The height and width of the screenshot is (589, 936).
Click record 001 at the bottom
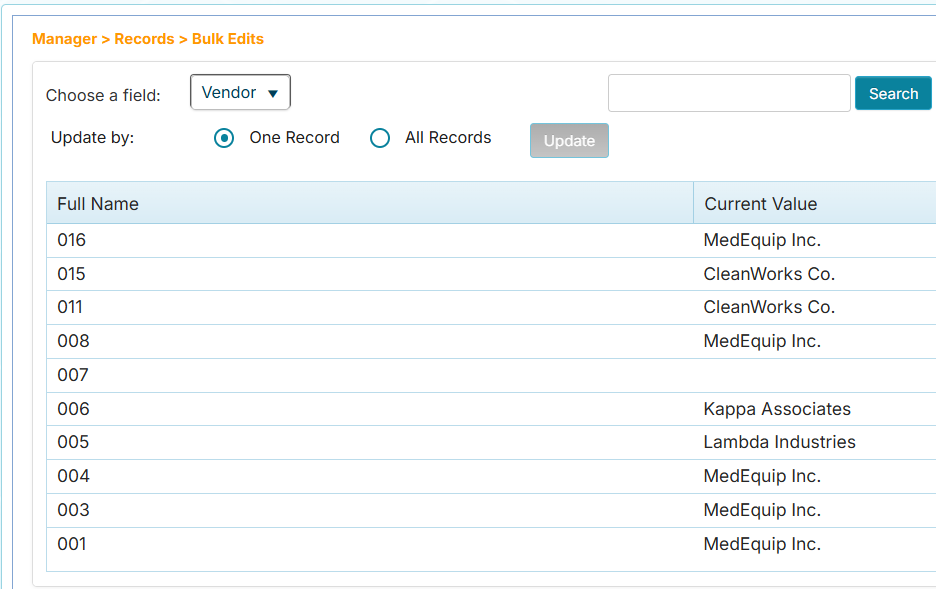pyautogui.click(x=400, y=544)
